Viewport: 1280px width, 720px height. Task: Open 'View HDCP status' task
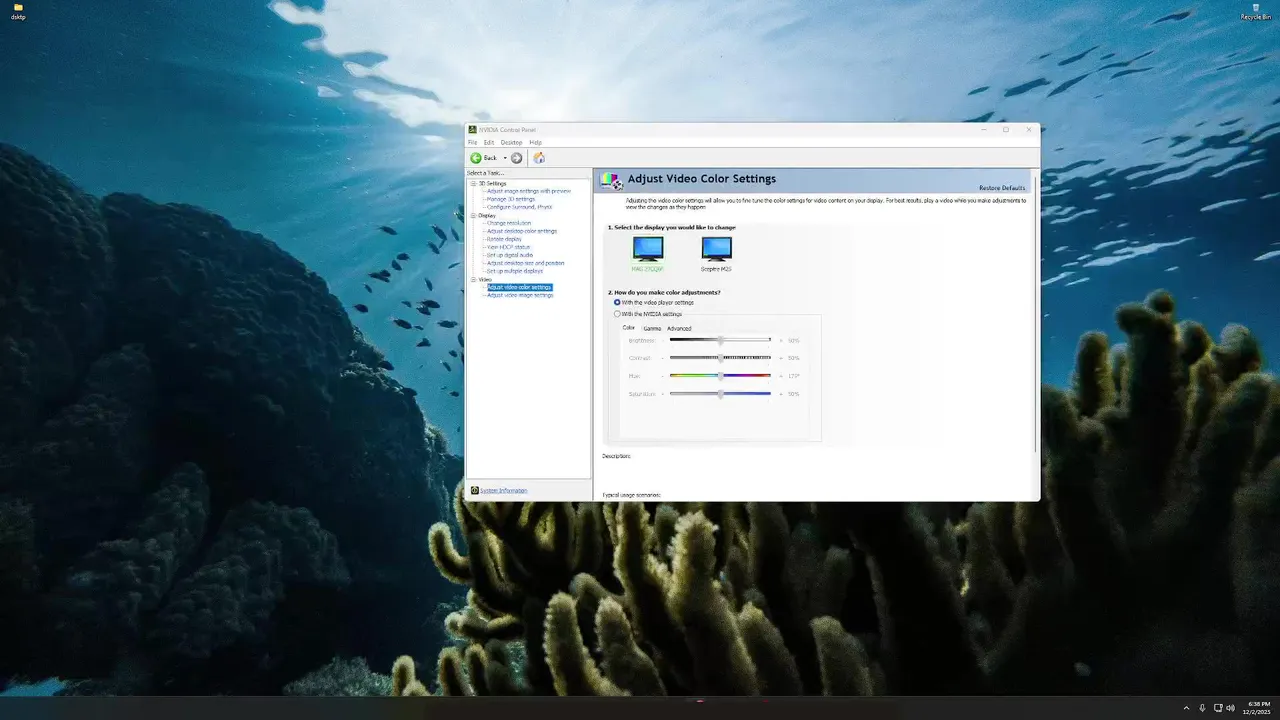pyautogui.click(x=508, y=247)
